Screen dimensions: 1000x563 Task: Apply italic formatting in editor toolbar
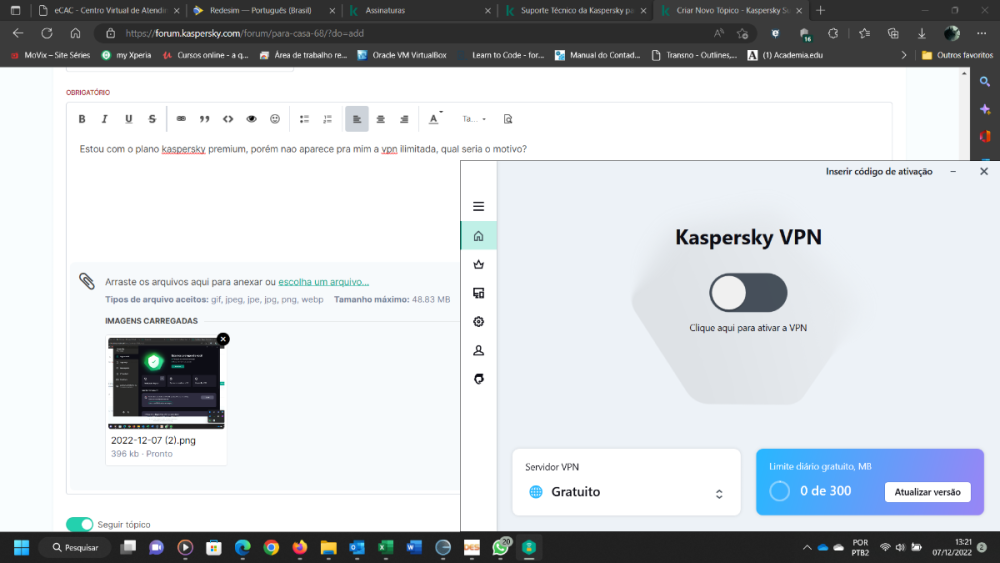(x=105, y=119)
